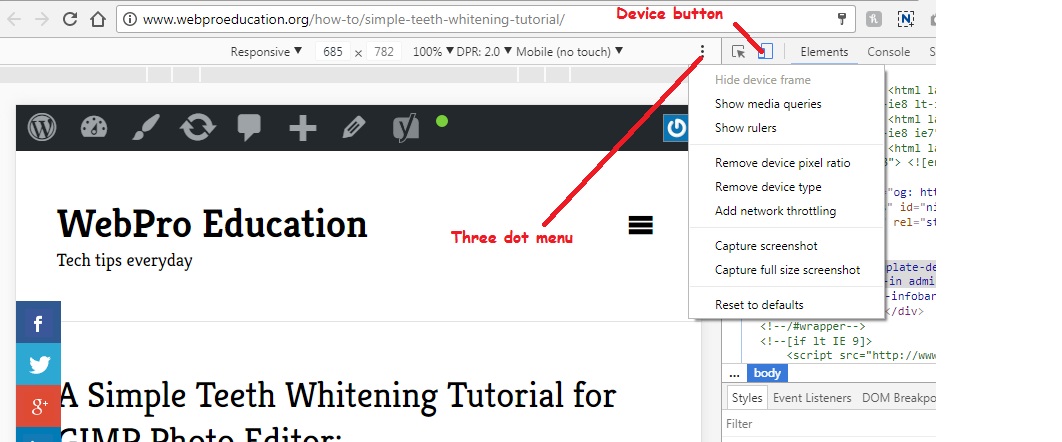Click the site info icon in address bar
Image resolution: width=1062 pixels, height=442 pixels.
coord(130,19)
